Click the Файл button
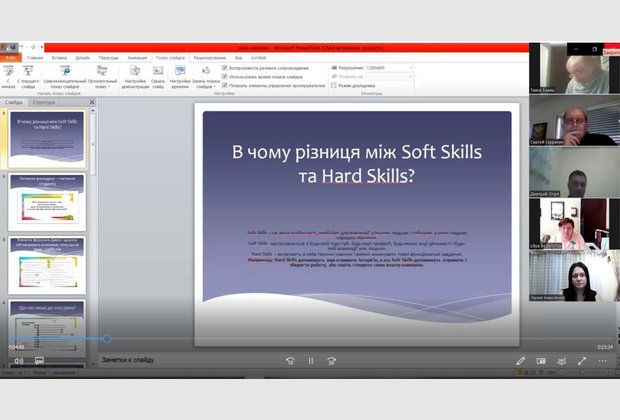 pyautogui.click(x=10, y=57)
